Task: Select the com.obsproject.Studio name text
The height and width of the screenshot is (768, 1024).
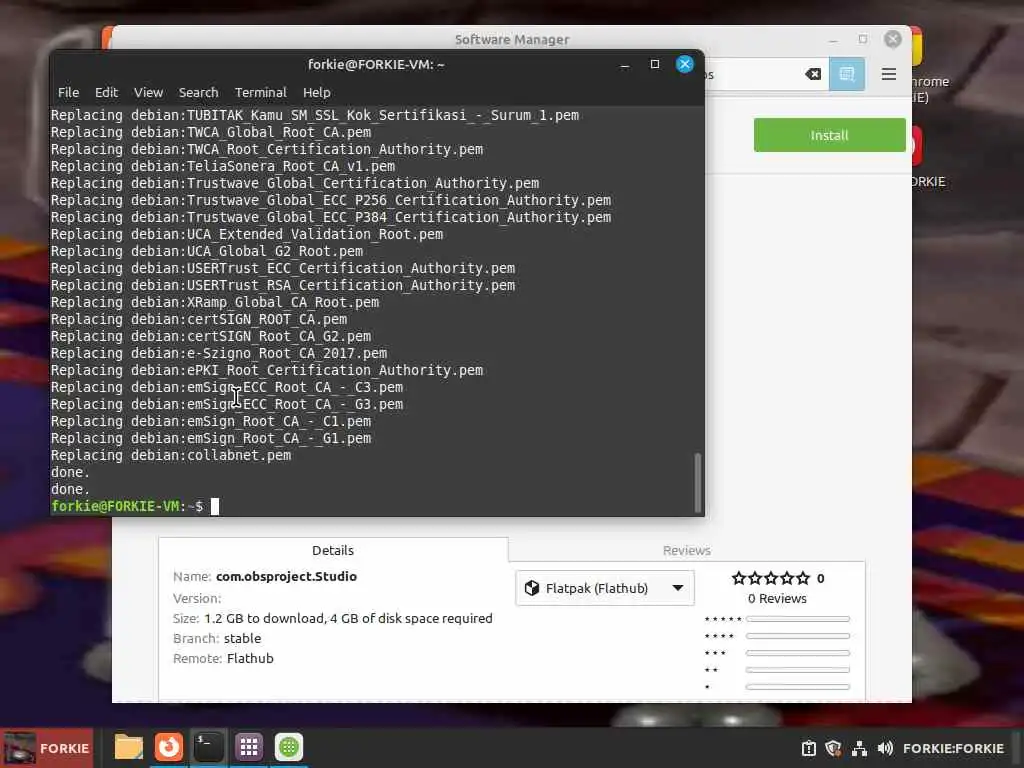Action: (286, 576)
